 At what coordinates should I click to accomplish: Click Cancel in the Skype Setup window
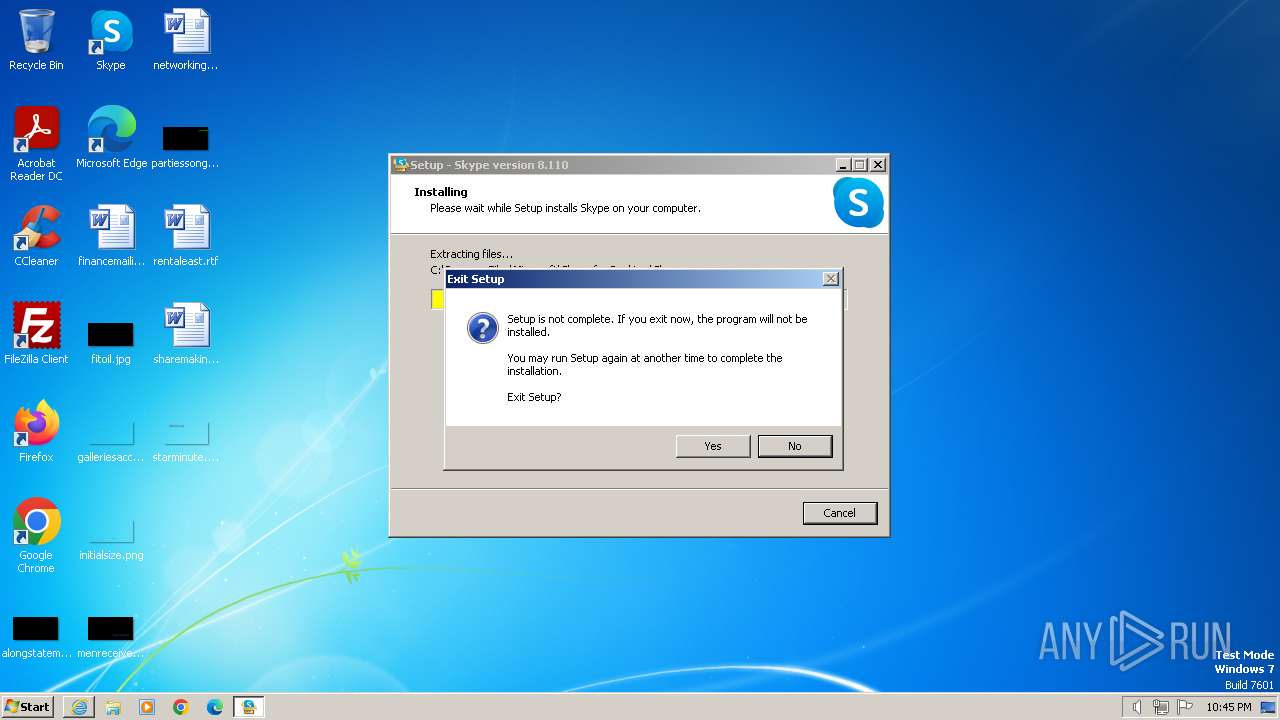840,513
